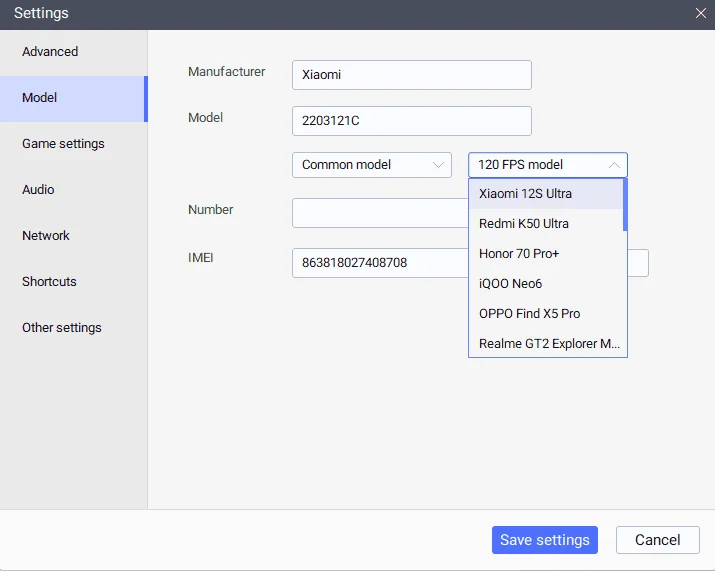Click the empty Number input field
The height and width of the screenshot is (571, 715).
click(x=380, y=213)
